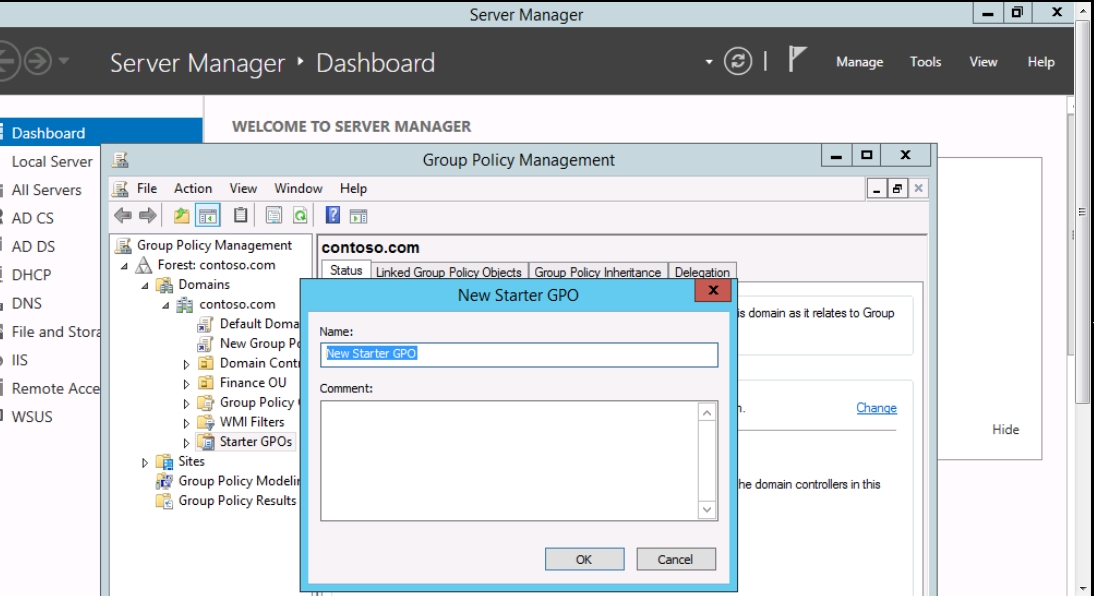The height and width of the screenshot is (596, 1094).
Task: Click the Back arrow in the GPMC toolbar
Action: pyautogui.click(x=123, y=215)
